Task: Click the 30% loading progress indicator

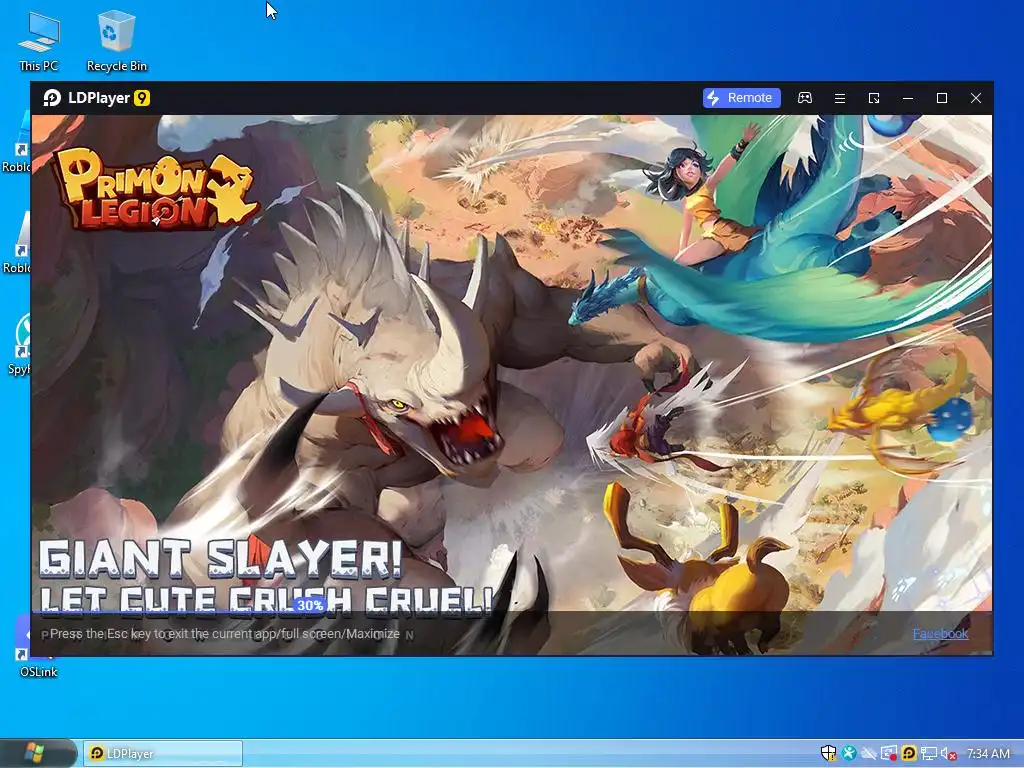Action: coord(310,605)
